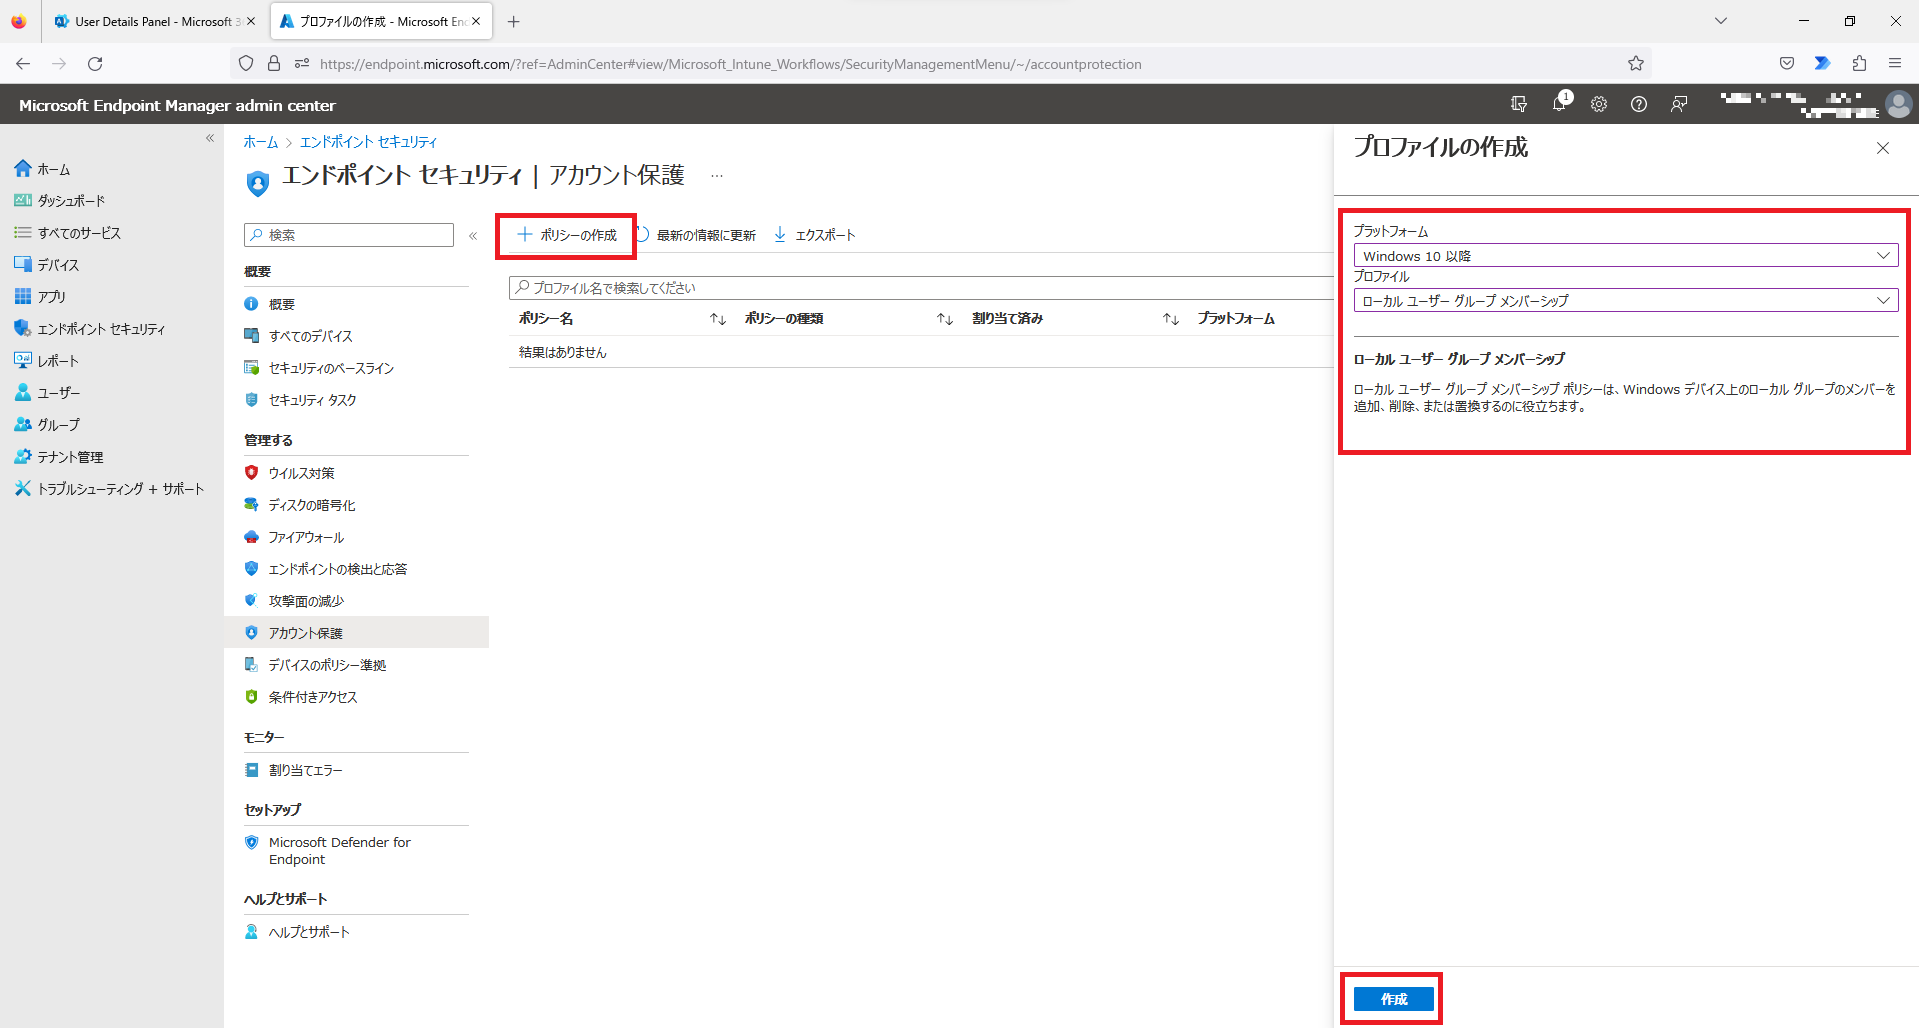Sort by 割り当て済み column arrows
This screenshot has width=1923, height=1028.
point(1171,319)
